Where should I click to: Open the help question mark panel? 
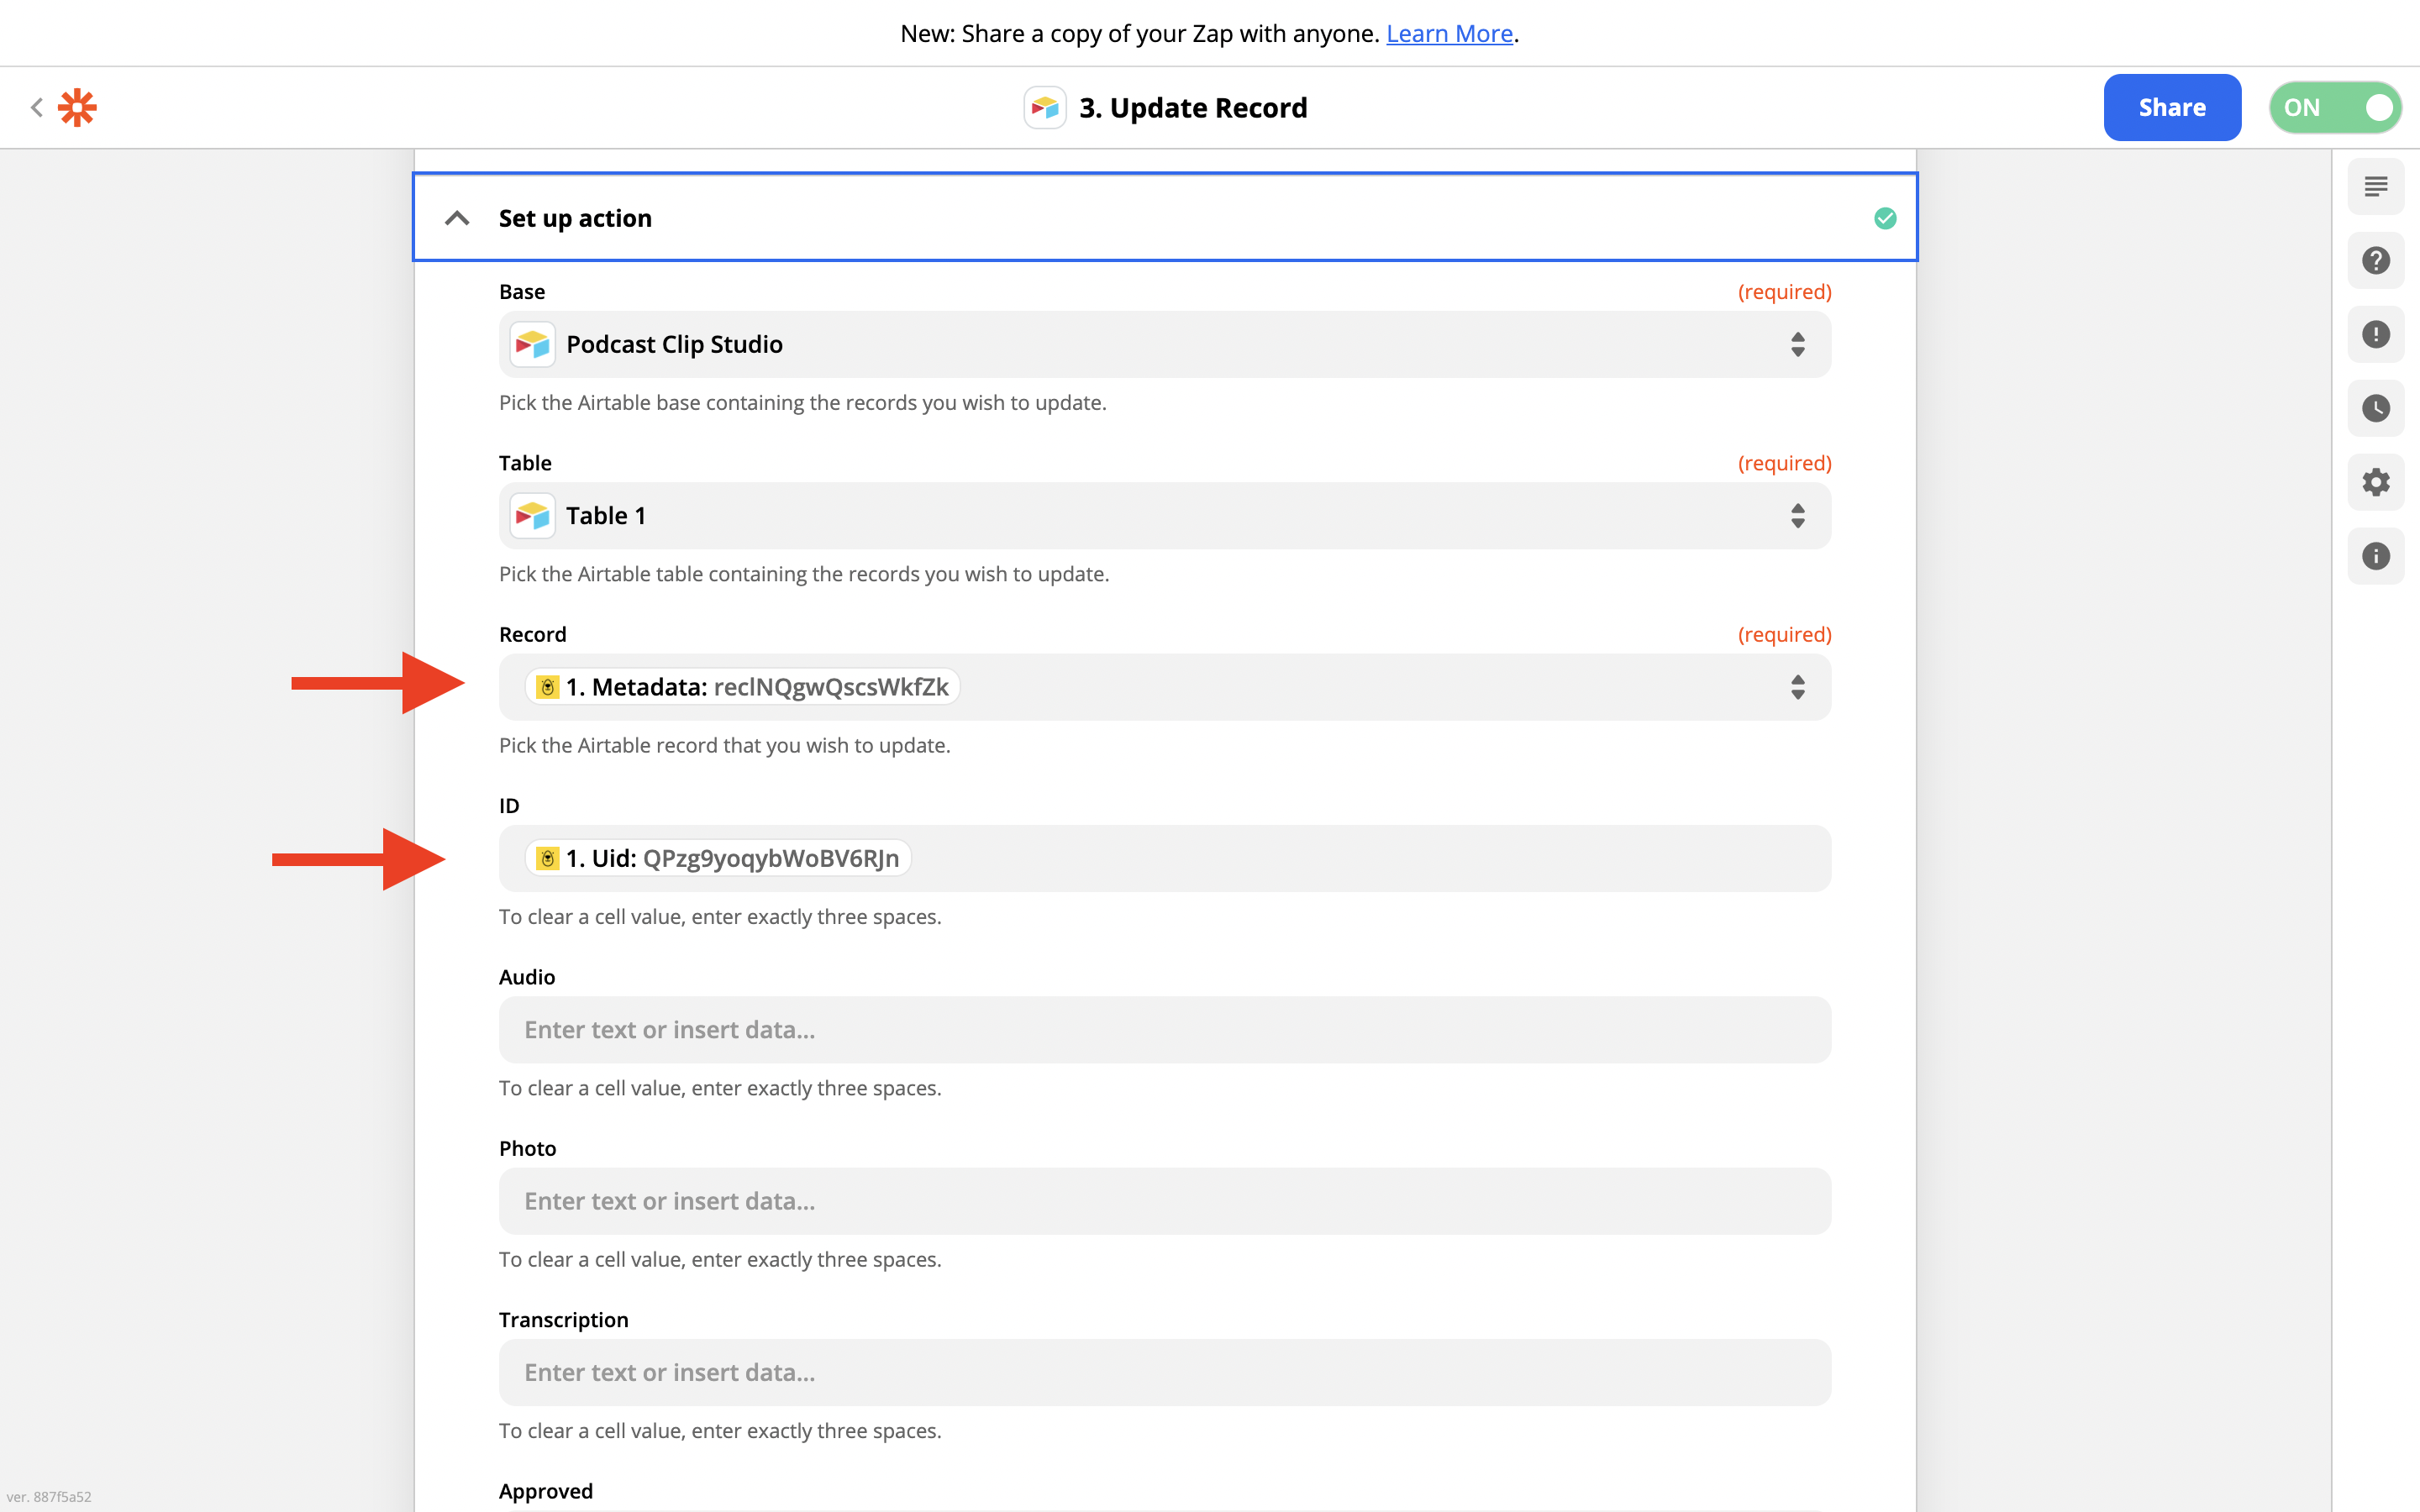(2375, 261)
